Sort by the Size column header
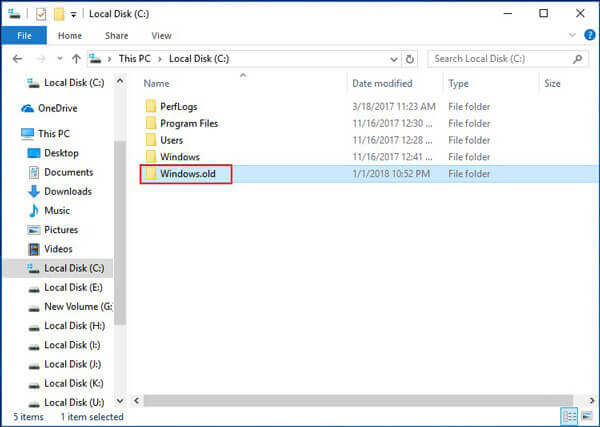 click(552, 83)
